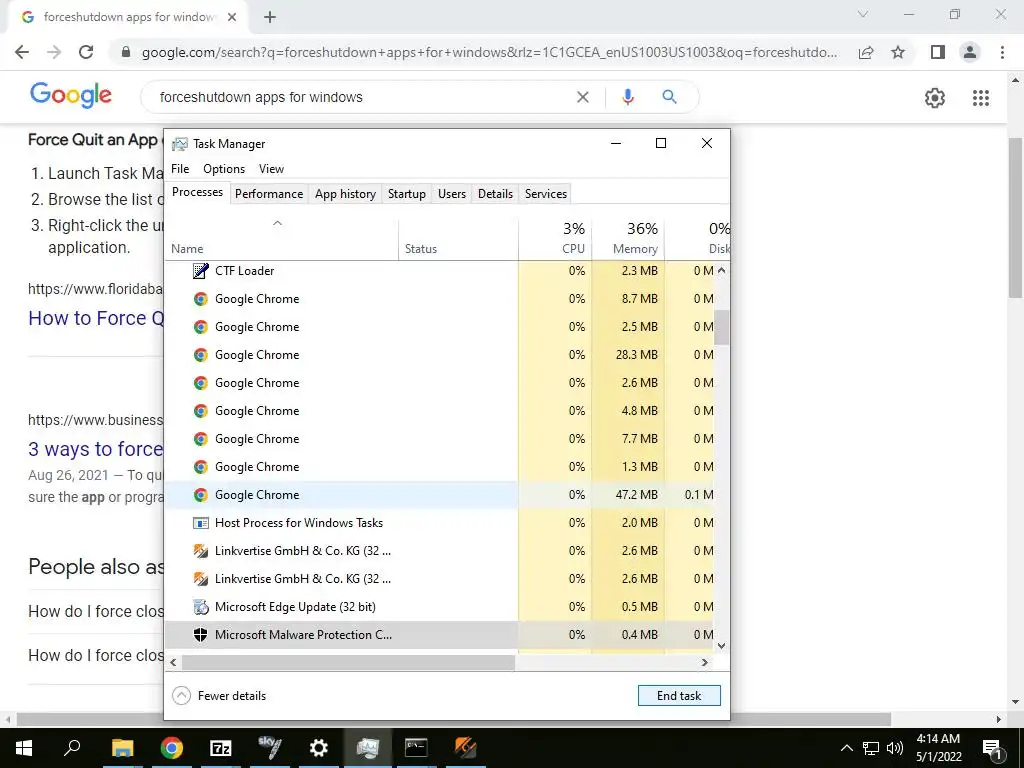Switch to the Services tab
Image resolution: width=1024 pixels, height=768 pixels.
[x=546, y=193]
